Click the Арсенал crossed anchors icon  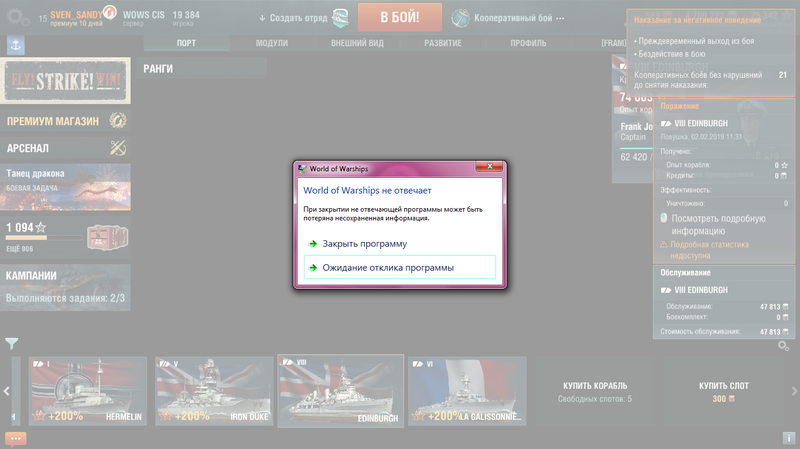coord(118,148)
